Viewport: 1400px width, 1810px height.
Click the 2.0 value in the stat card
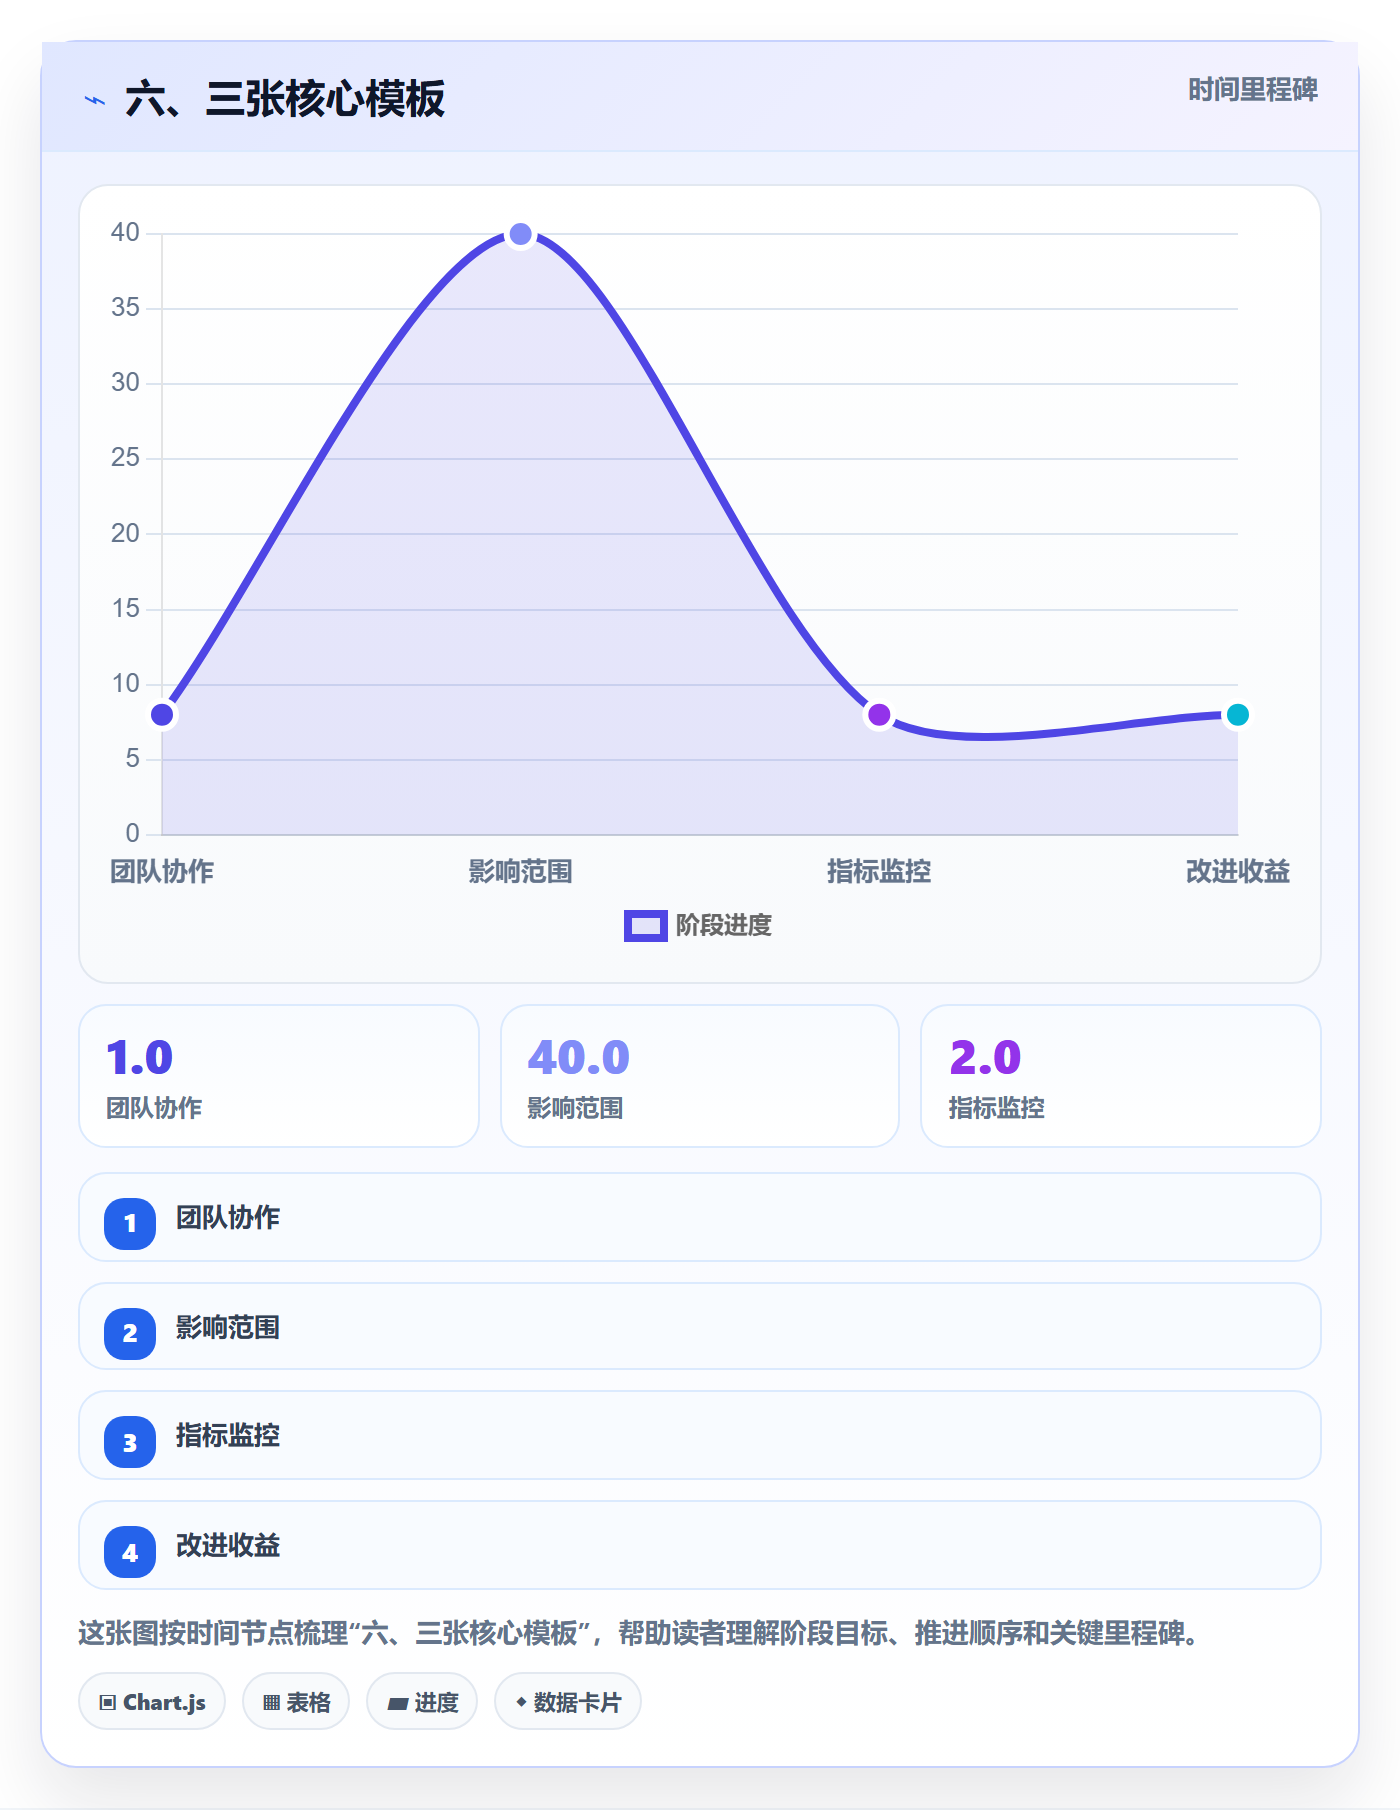coord(985,1058)
